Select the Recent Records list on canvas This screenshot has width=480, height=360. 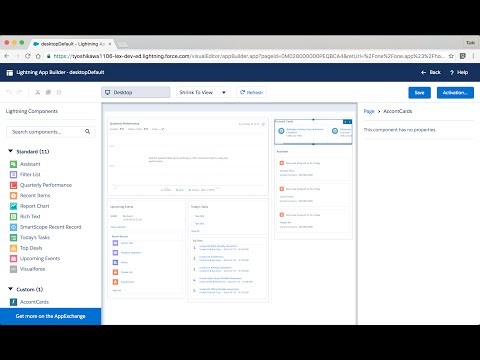pyautogui.click(x=146, y=263)
